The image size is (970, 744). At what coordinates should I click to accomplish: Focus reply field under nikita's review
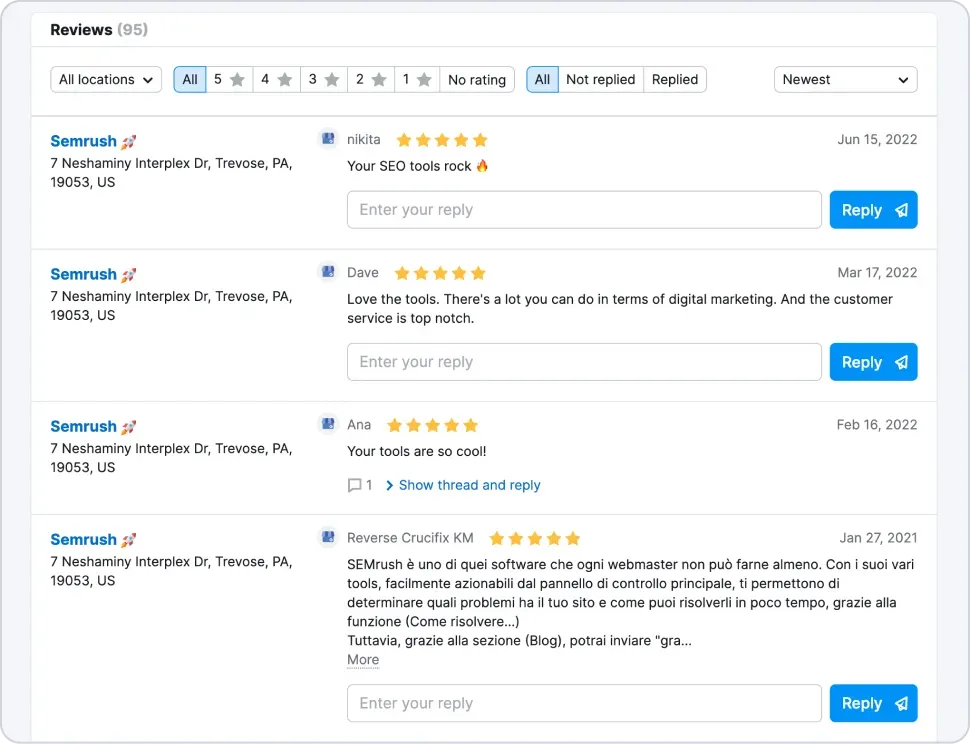pyautogui.click(x=584, y=210)
